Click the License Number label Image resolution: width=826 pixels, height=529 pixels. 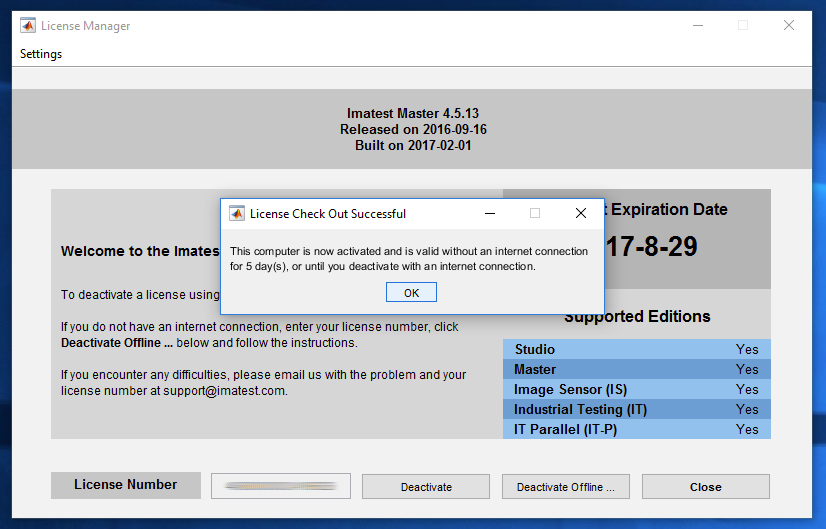pos(125,485)
